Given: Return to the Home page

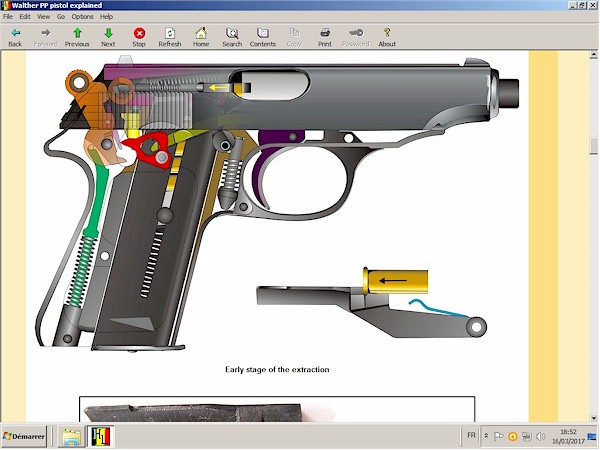Looking at the screenshot, I should coord(201,37).
